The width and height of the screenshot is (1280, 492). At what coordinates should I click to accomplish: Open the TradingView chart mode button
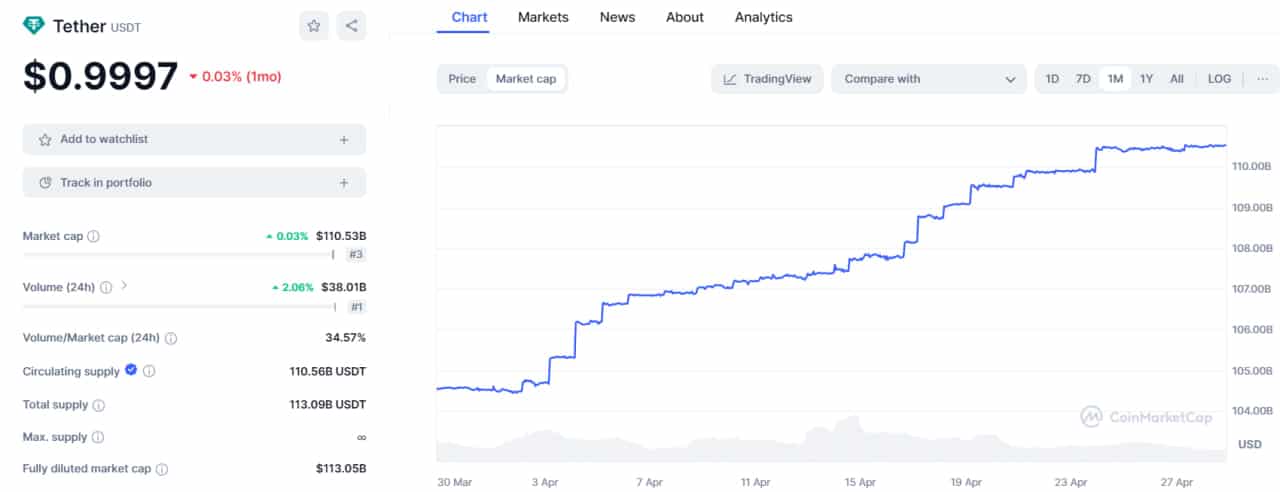click(x=767, y=79)
